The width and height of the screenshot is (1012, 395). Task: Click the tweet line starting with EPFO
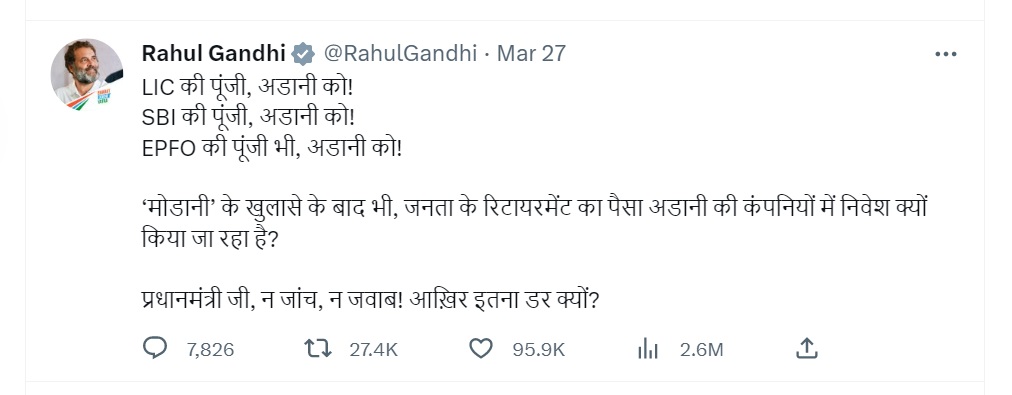272,148
